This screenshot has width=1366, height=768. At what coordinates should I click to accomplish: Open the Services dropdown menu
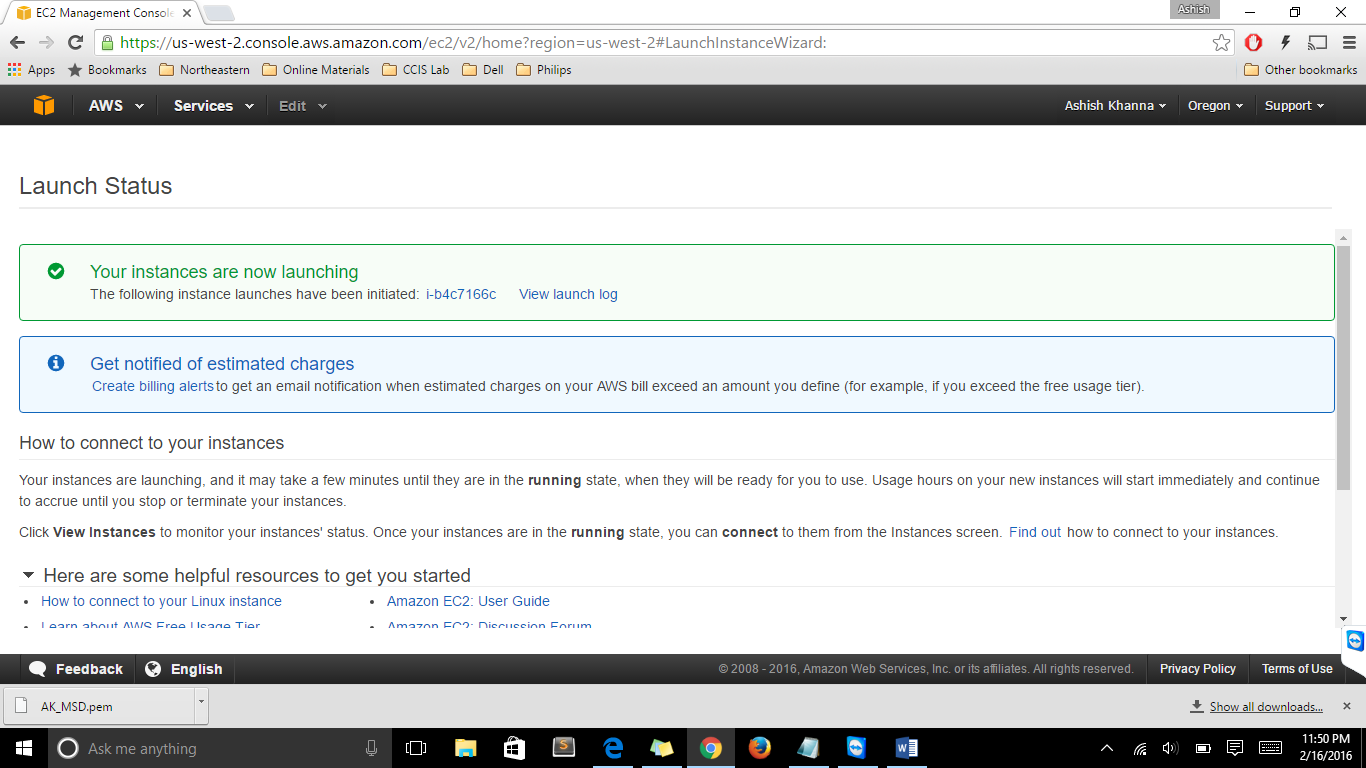213,106
